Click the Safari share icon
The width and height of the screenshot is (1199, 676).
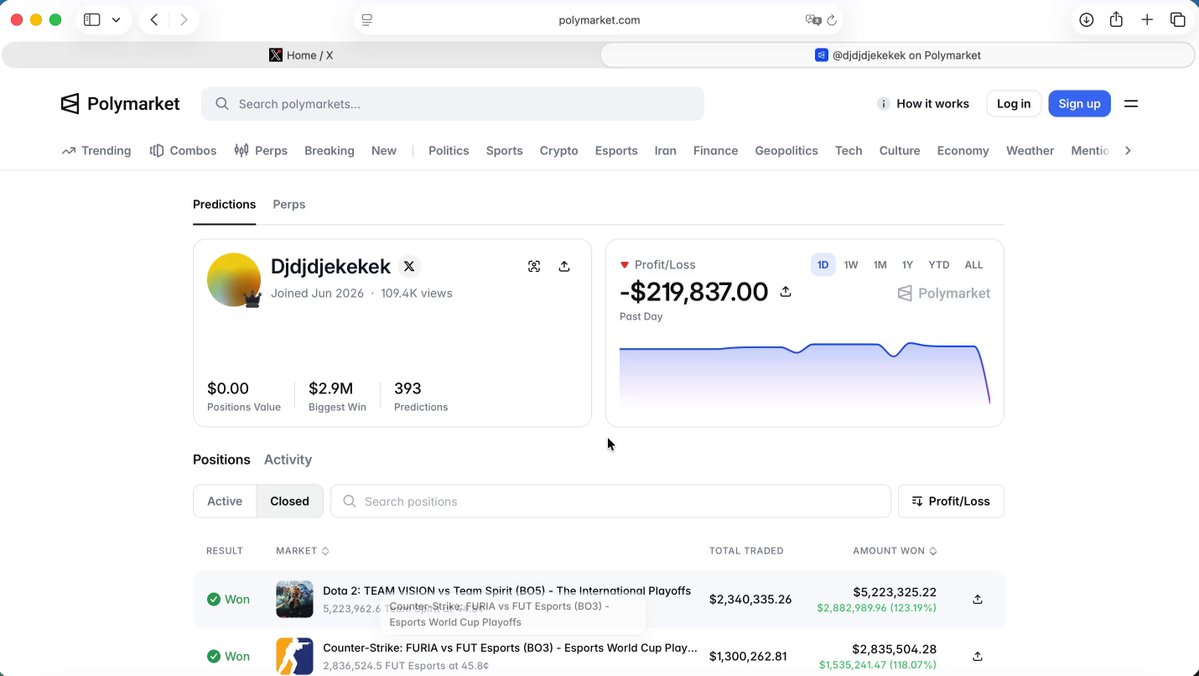coord(1116,20)
